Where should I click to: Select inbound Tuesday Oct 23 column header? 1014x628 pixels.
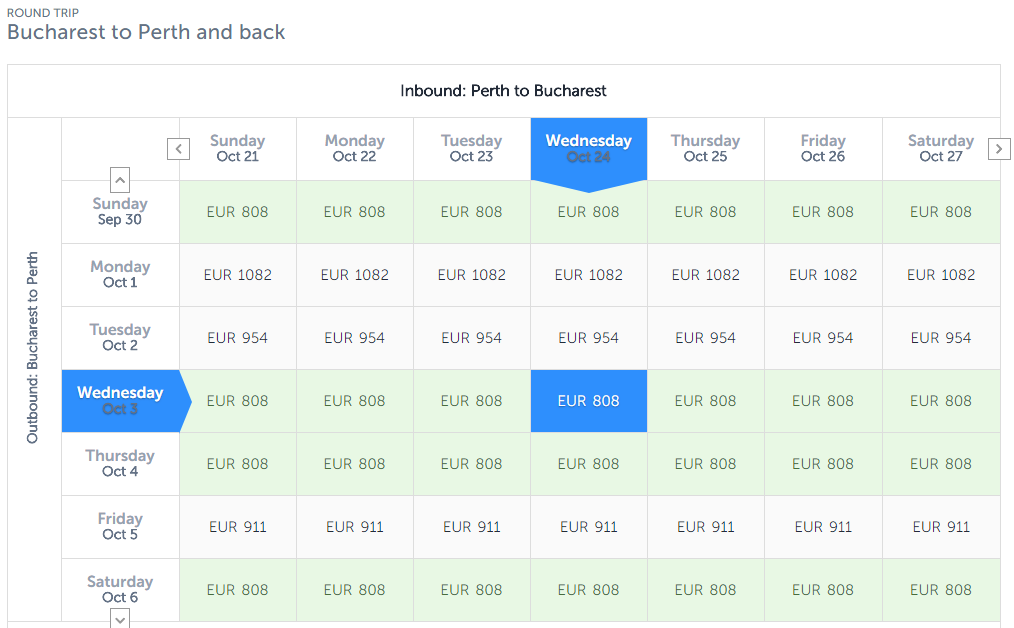(x=471, y=149)
